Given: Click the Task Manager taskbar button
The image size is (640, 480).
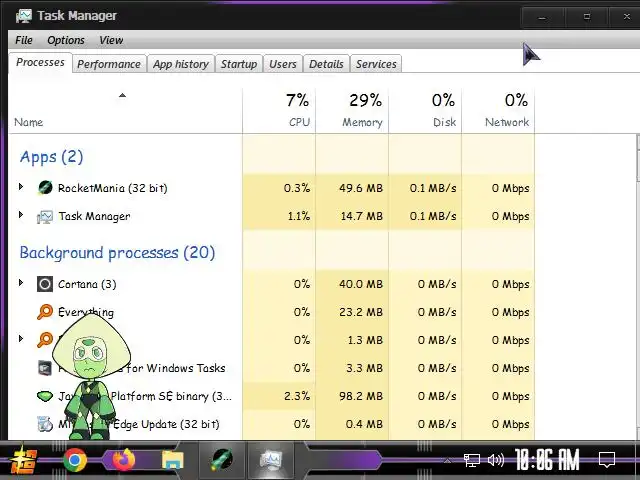Looking at the screenshot, I should coord(271,460).
